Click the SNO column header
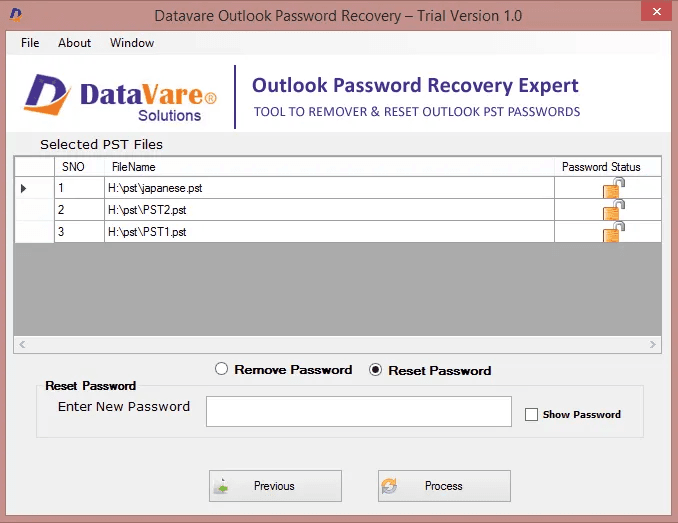The width and height of the screenshot is (678, 523). 79,167
